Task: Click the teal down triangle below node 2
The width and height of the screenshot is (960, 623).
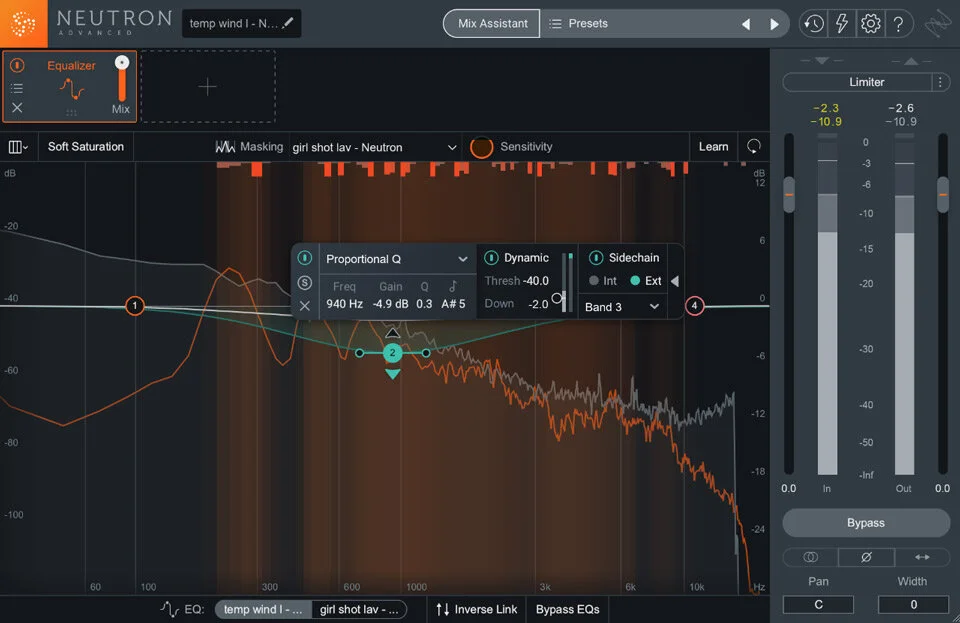Action: click(x=392, y=374)
